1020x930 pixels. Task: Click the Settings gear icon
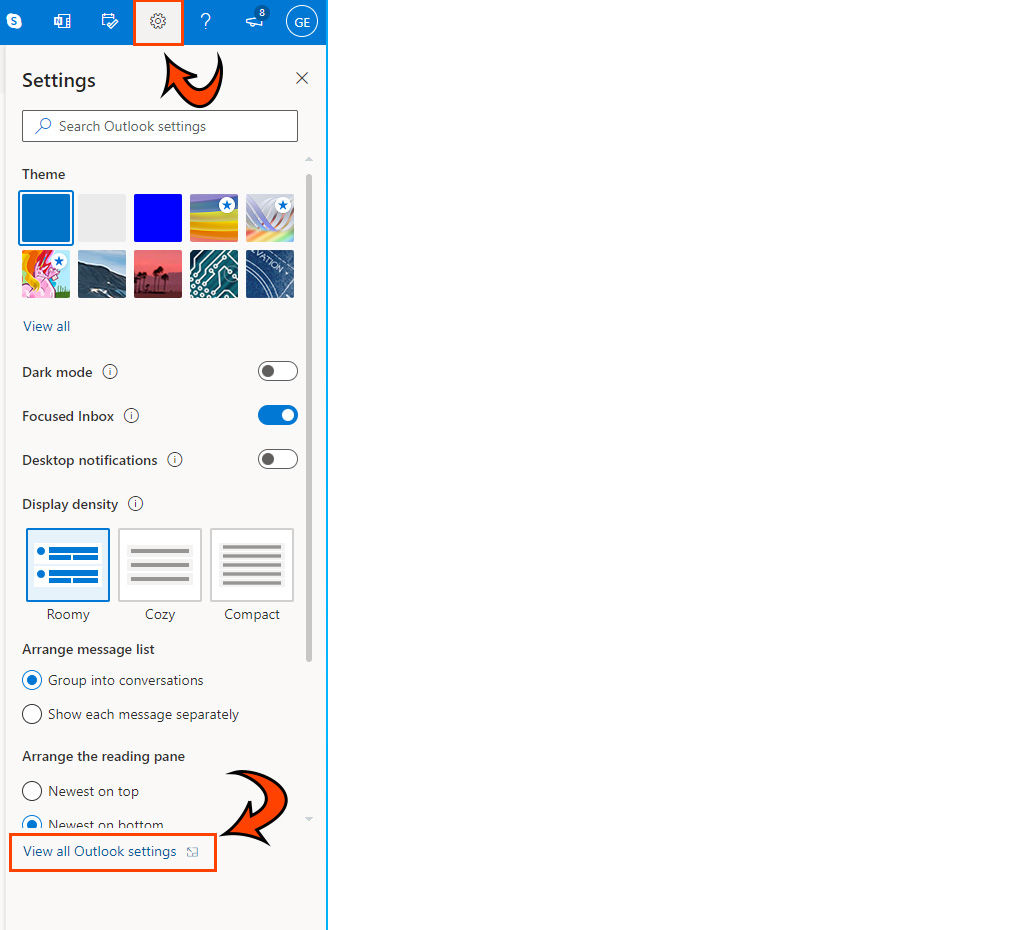tap(158, 21)
